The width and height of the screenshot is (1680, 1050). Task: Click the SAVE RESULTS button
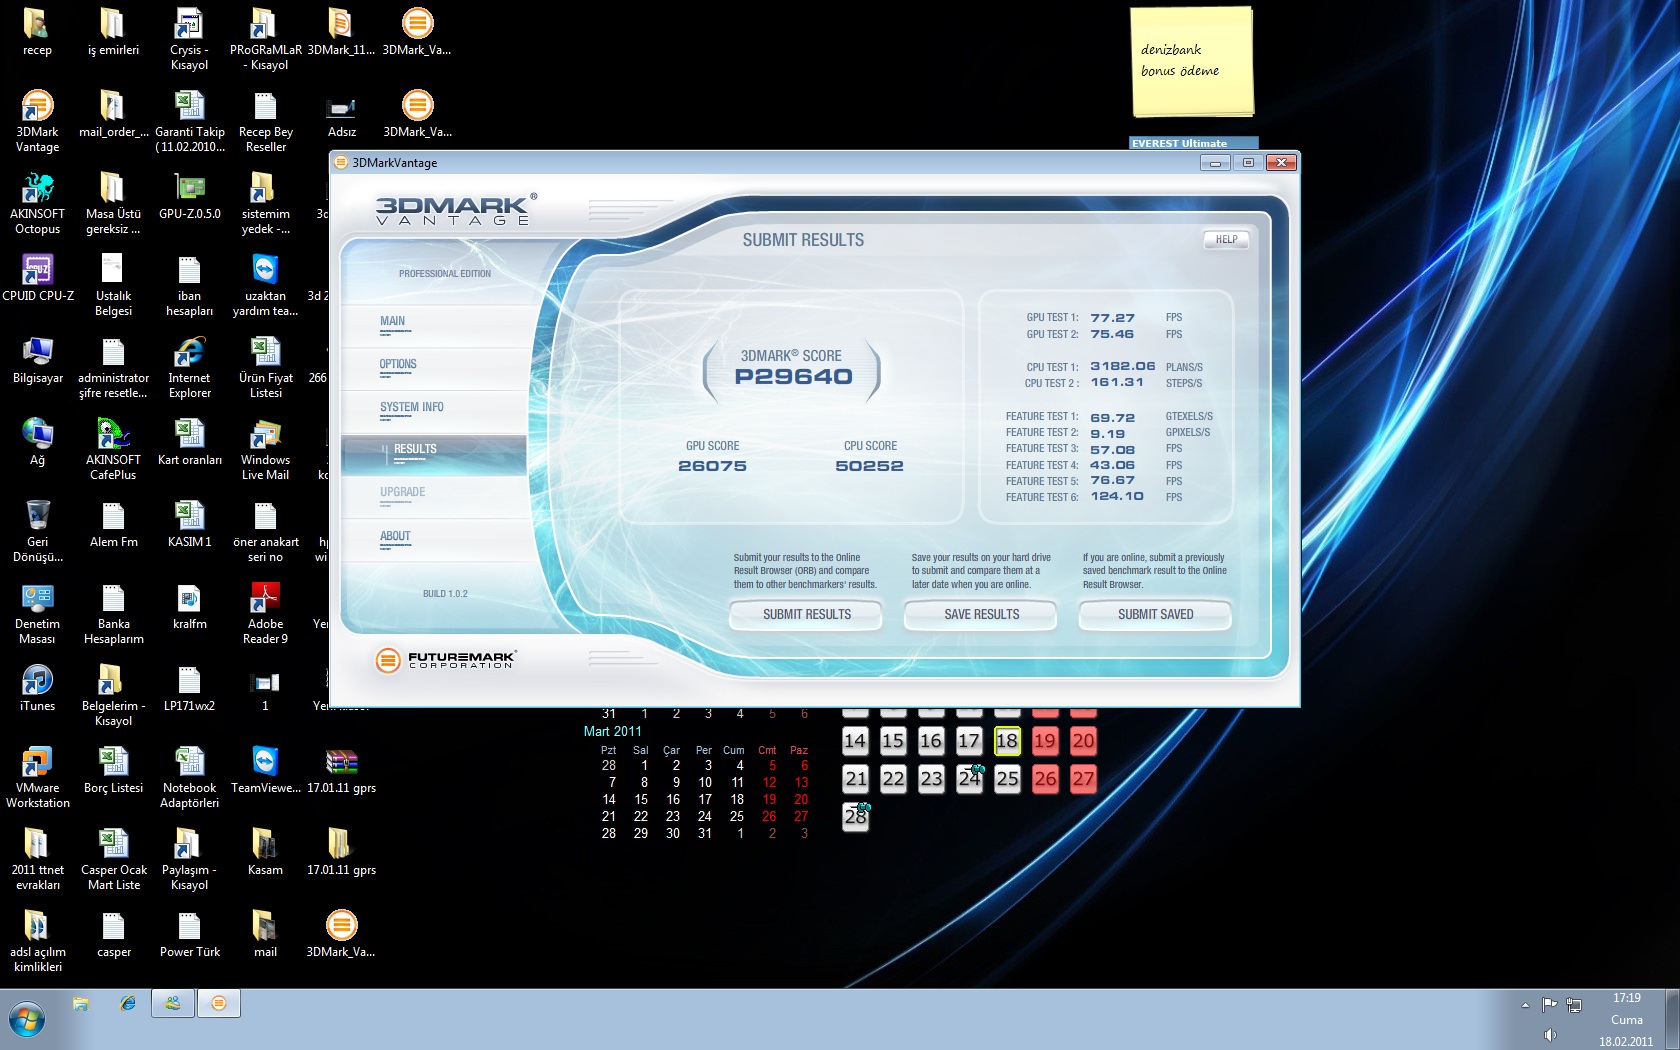pos(981,615)
